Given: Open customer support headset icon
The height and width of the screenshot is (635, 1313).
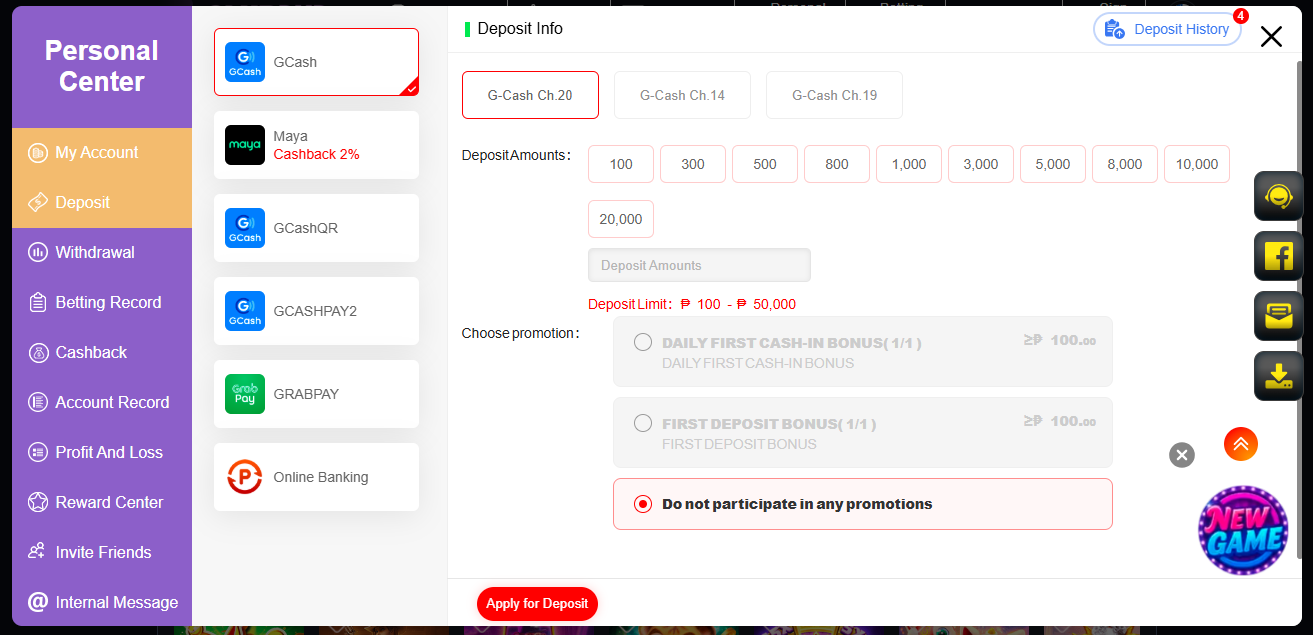Looking at the screenshot, I should tap(1278, 196).
